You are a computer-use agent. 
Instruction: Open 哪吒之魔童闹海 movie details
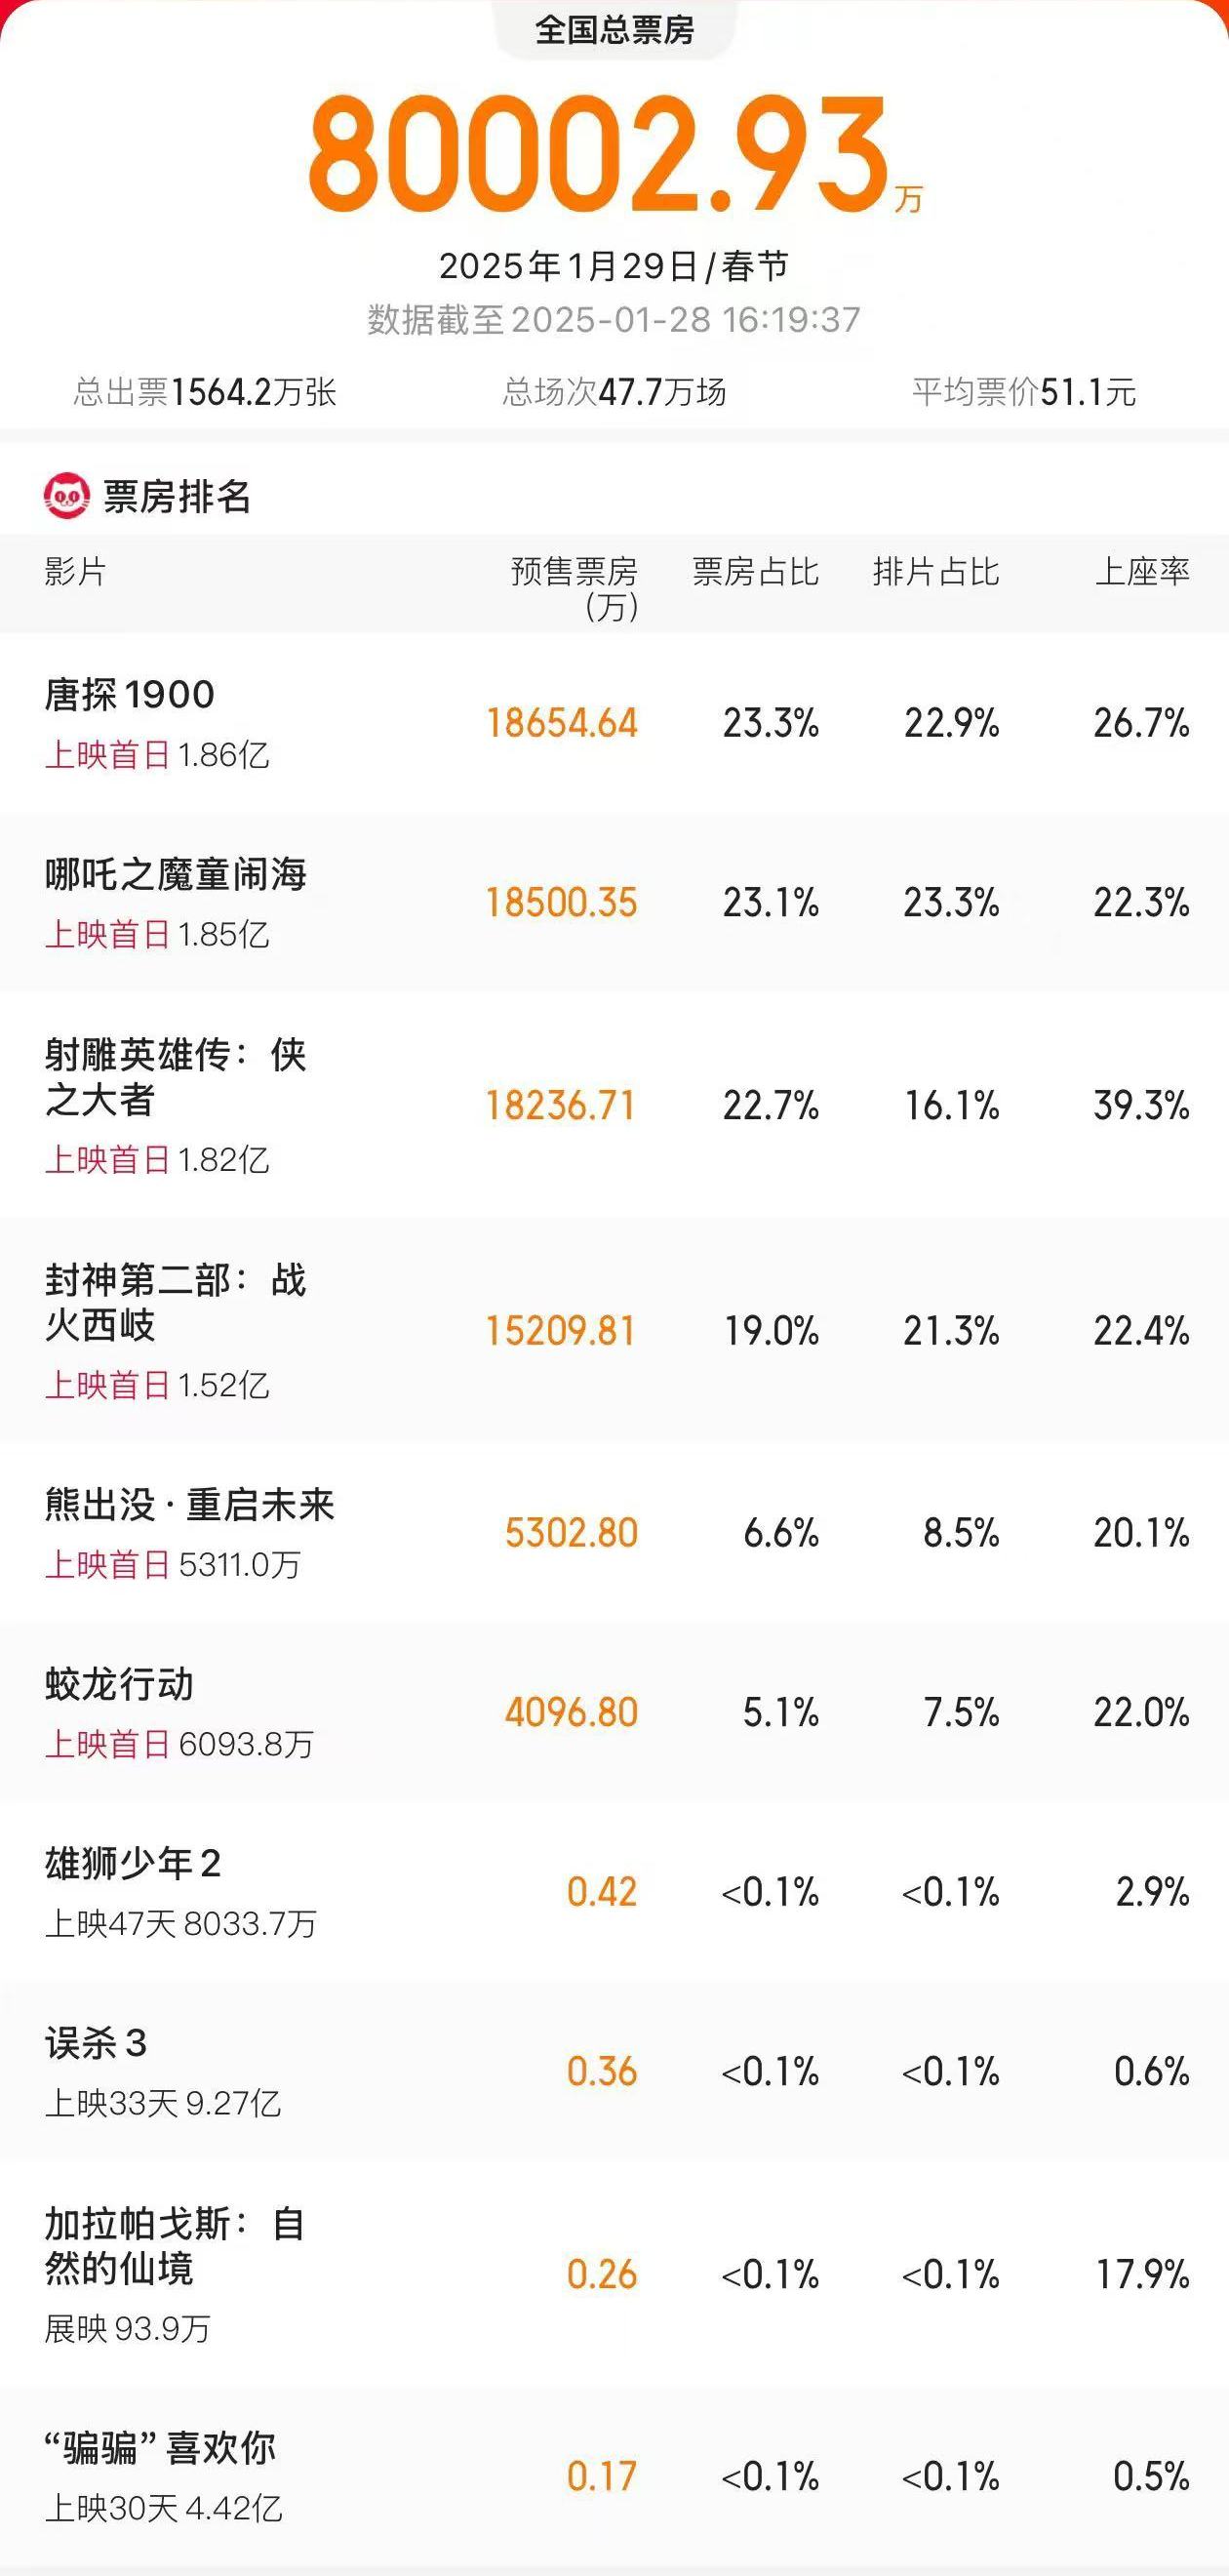tap(176, 875)
